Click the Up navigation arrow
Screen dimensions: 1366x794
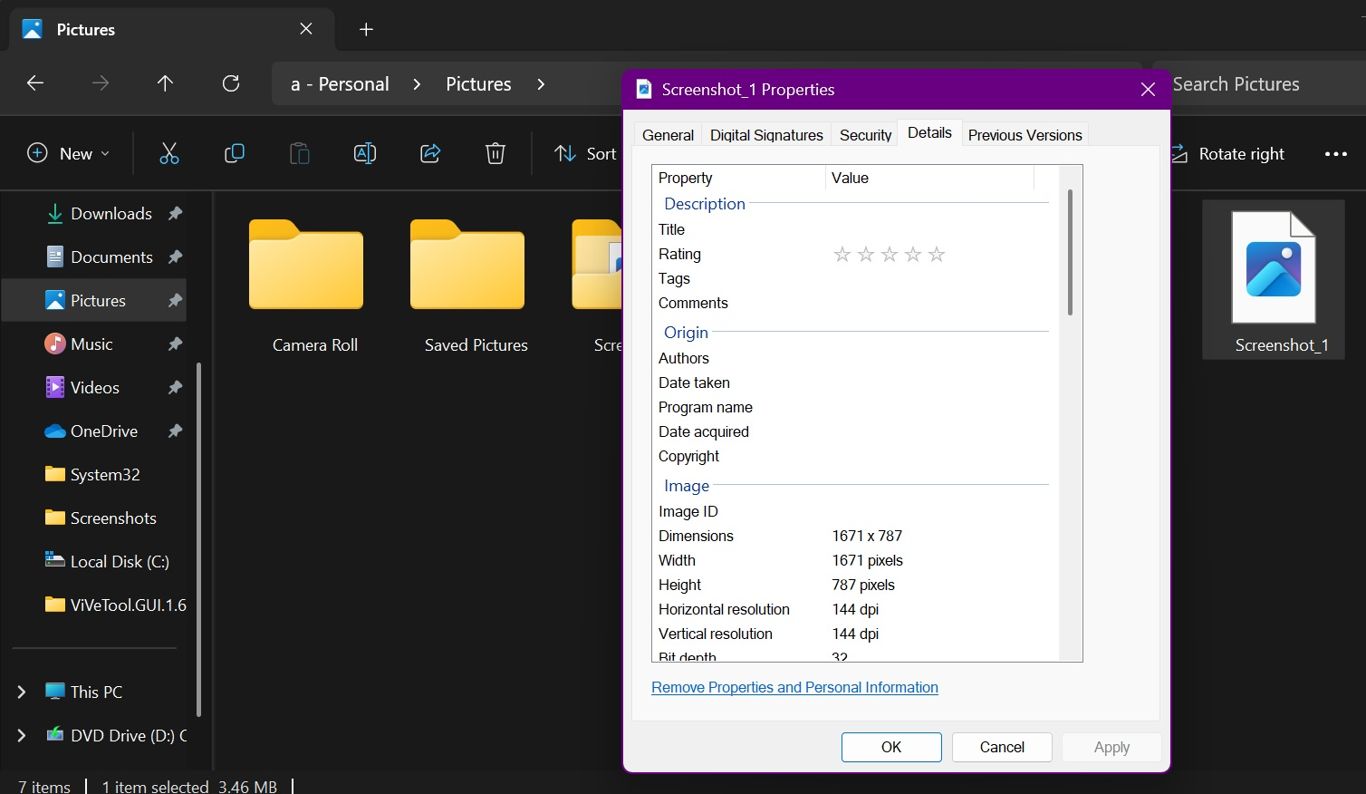165,84
